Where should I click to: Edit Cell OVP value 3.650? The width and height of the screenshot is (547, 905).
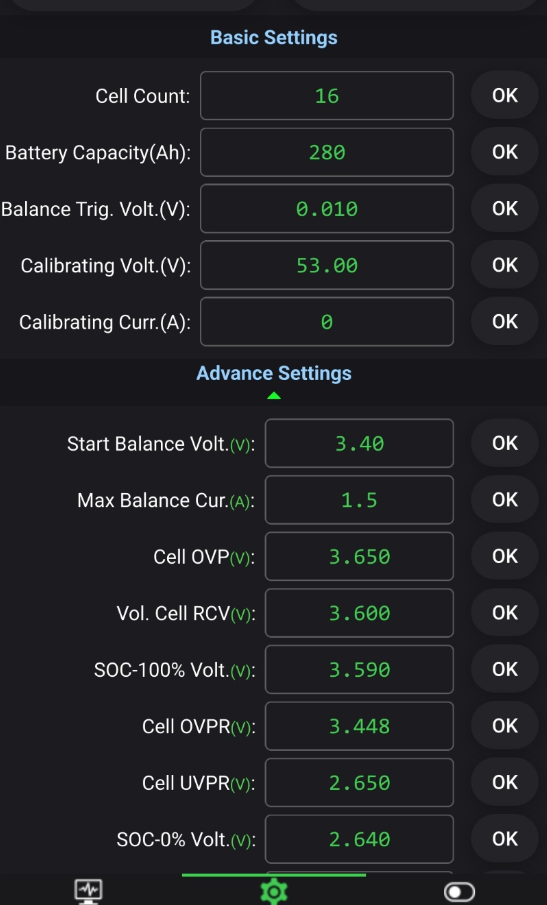pos(359,556)
